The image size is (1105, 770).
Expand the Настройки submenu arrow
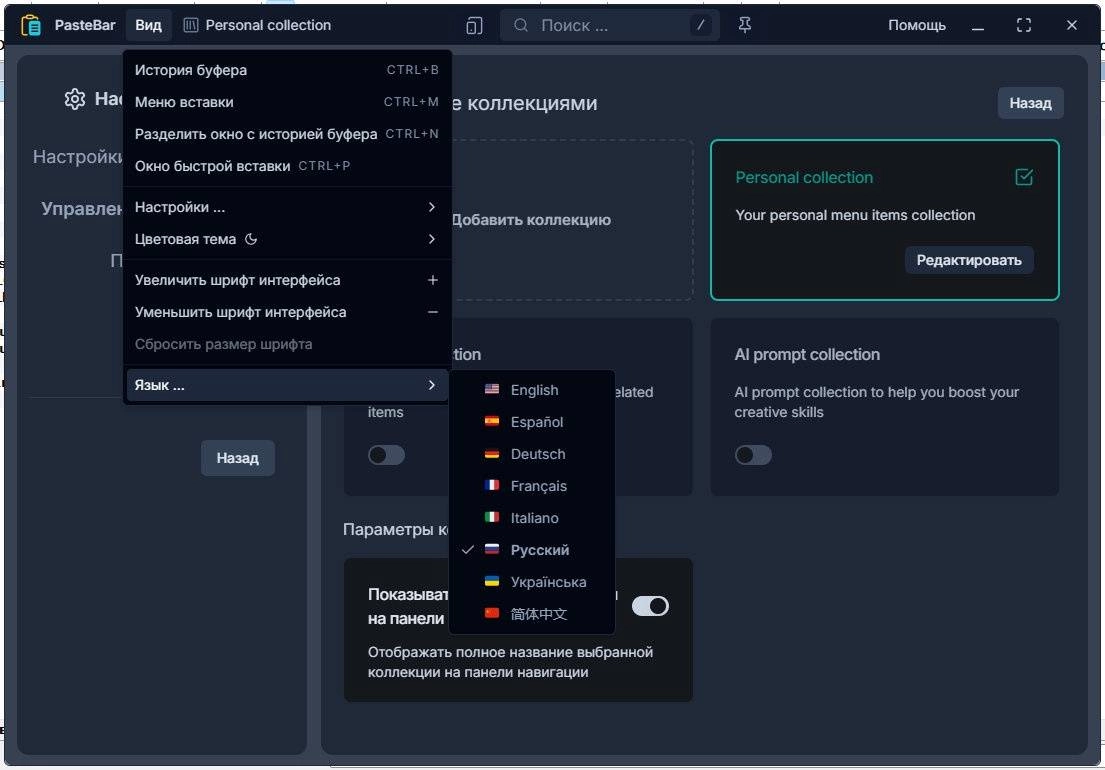tap(432, 207)
